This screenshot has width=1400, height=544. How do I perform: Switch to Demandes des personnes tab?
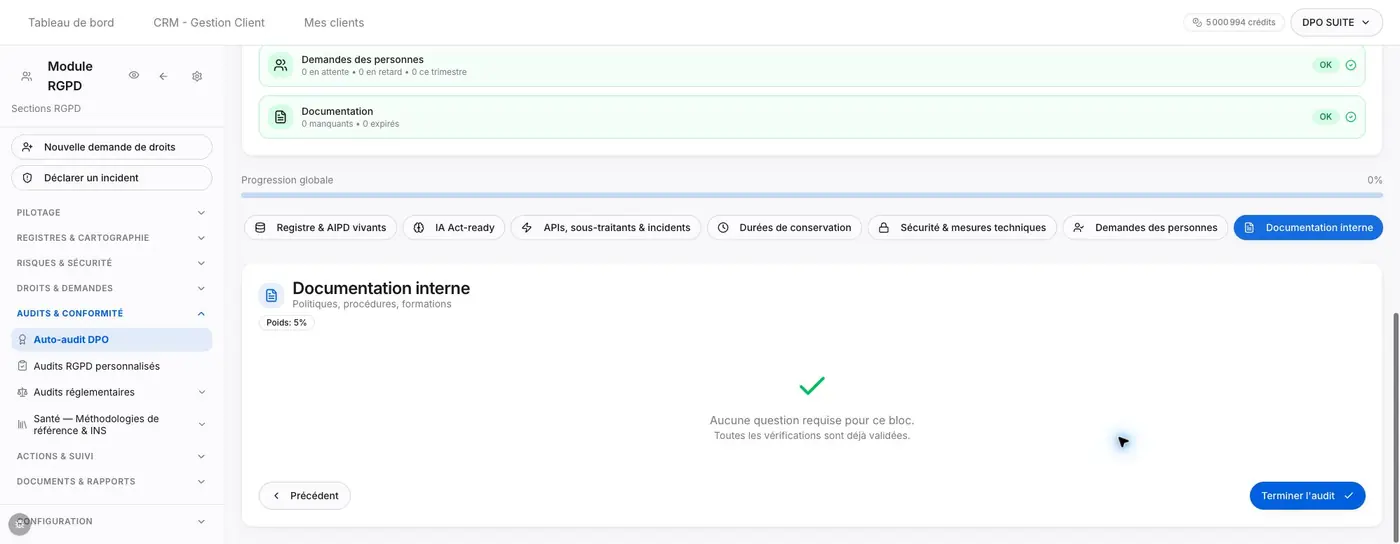coord(1146,228)
